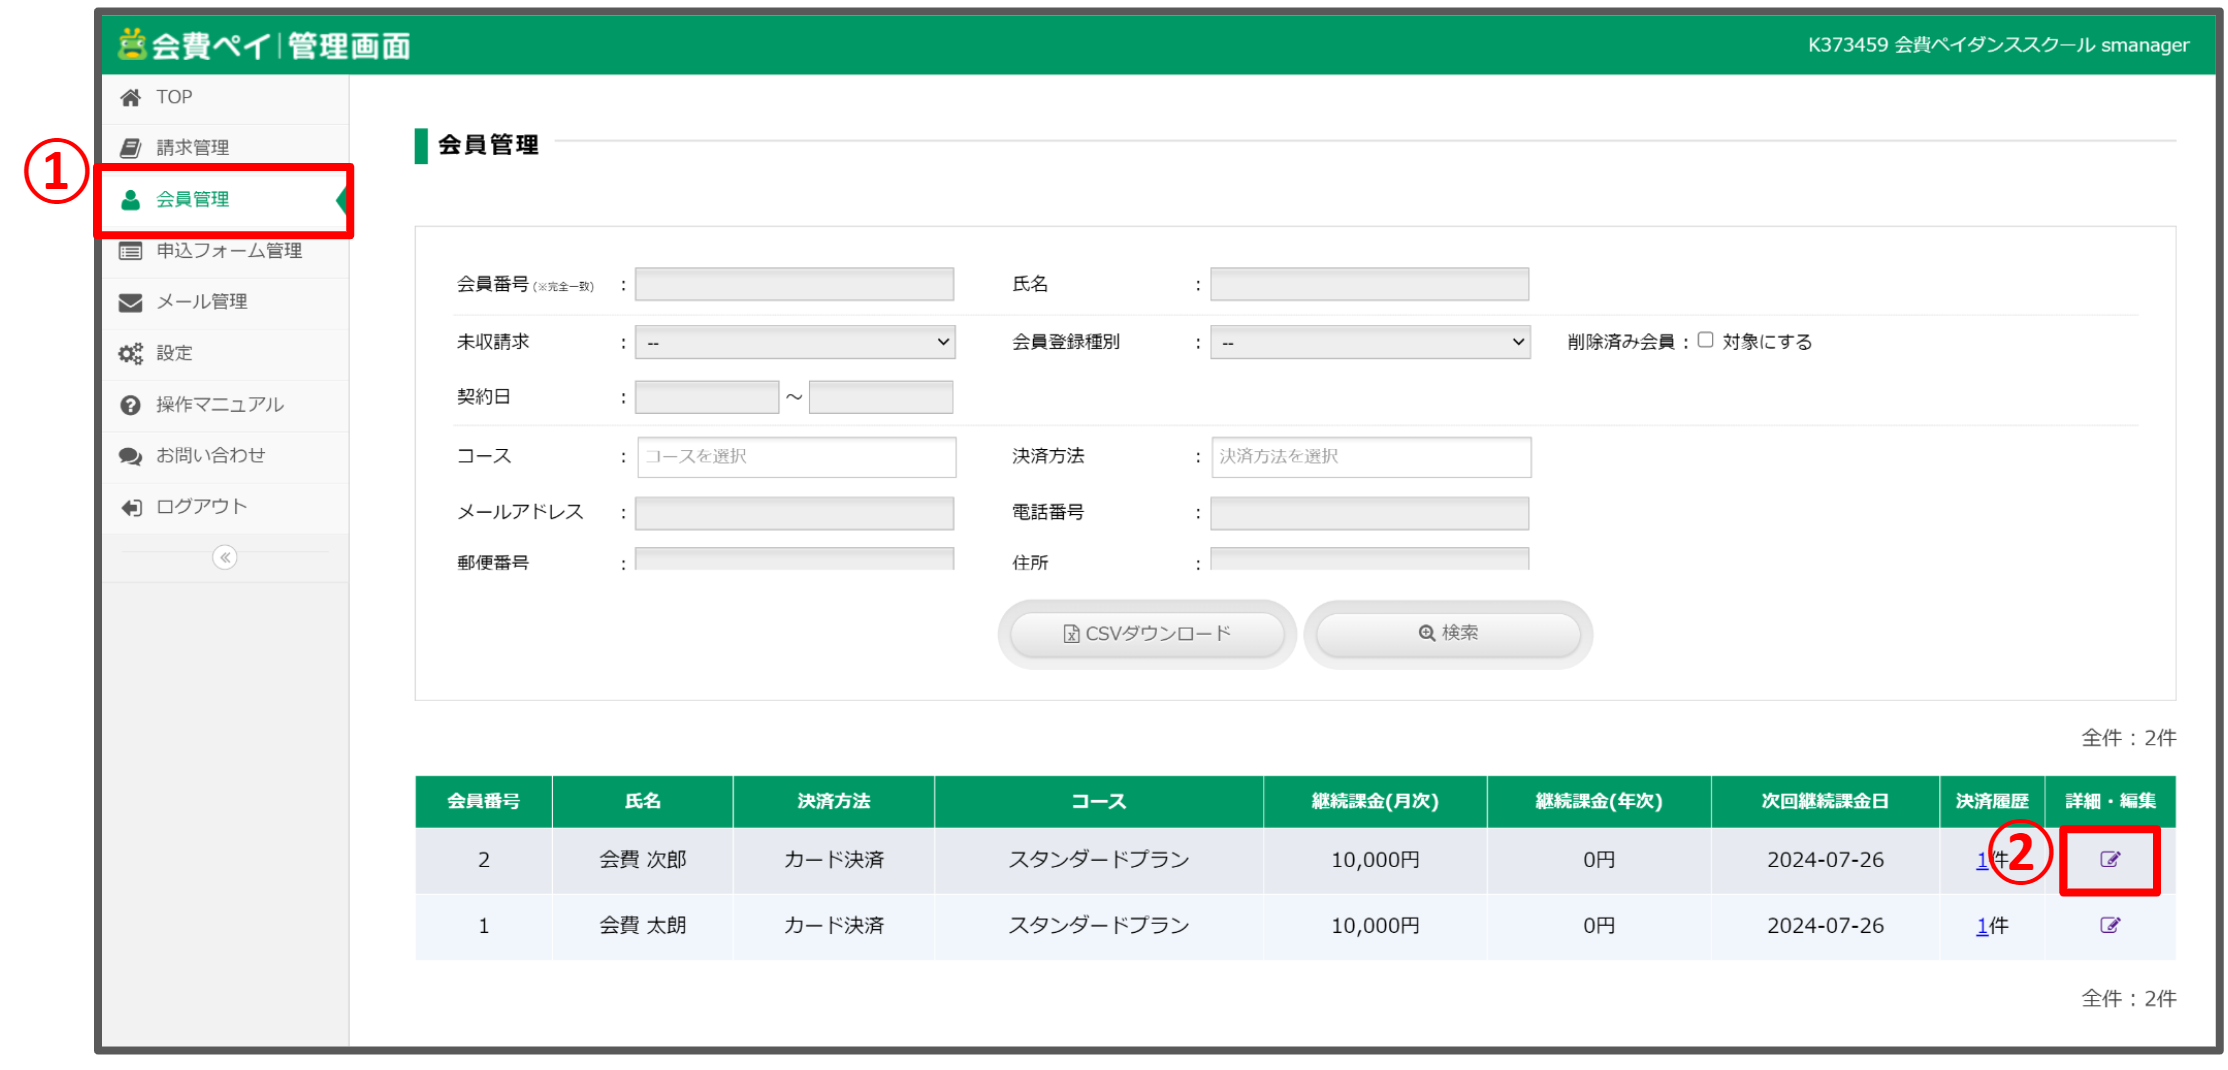Click the 設定 gears icon
The height and width of the screenshot is (1070, 2228).
click(131, 353)
